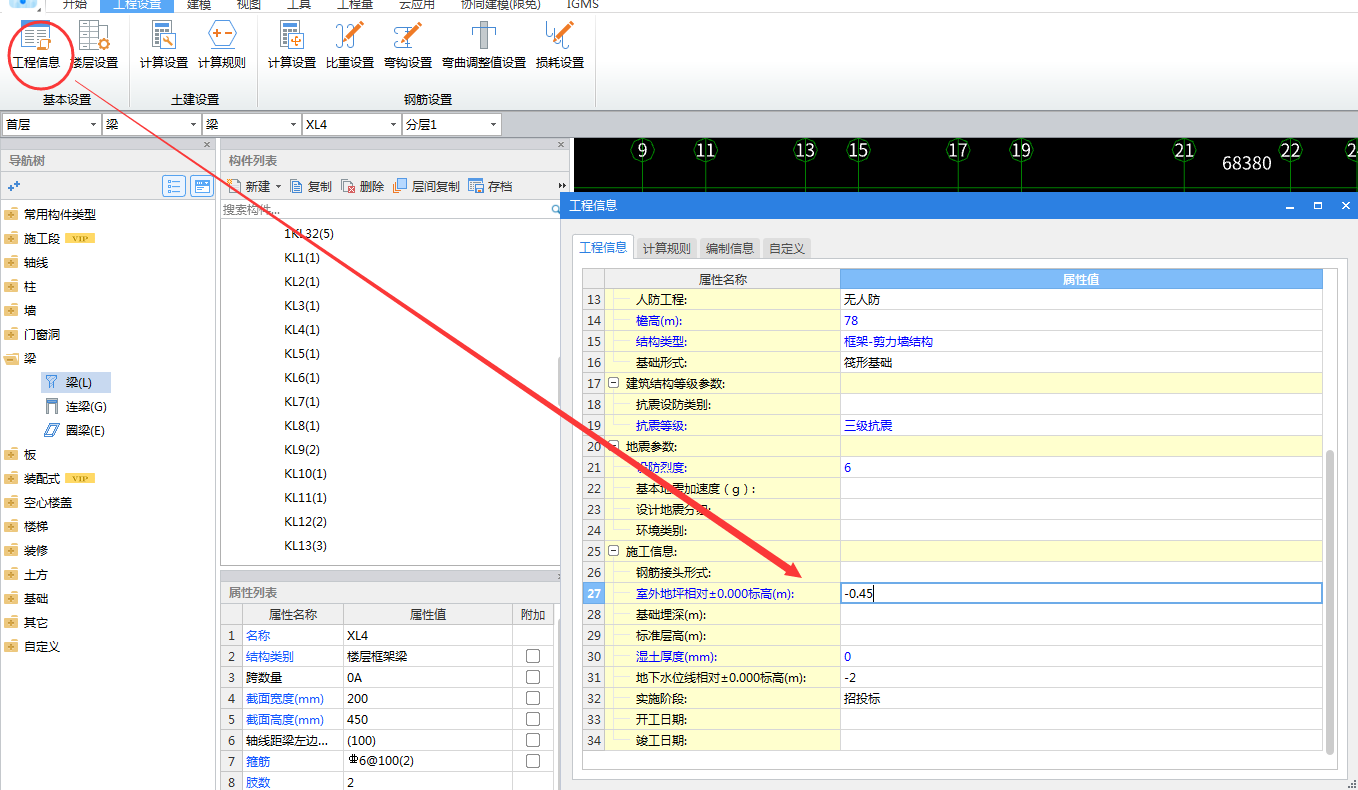
Task: Click 新建 in the component list toolbar
Action: 249,186
